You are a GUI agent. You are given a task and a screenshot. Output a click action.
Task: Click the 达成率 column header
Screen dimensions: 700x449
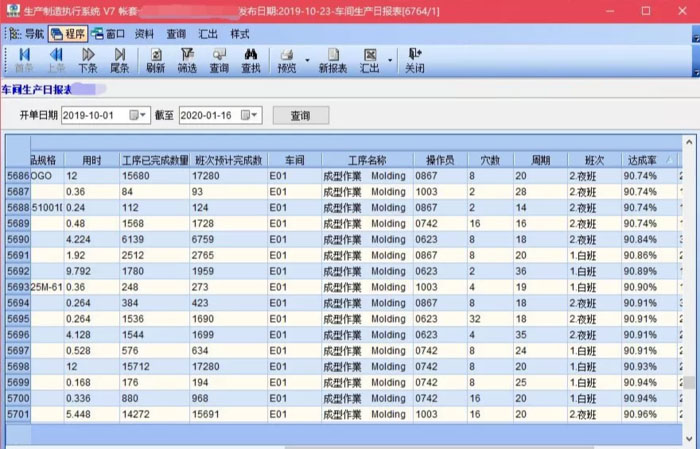coord(641,160)
